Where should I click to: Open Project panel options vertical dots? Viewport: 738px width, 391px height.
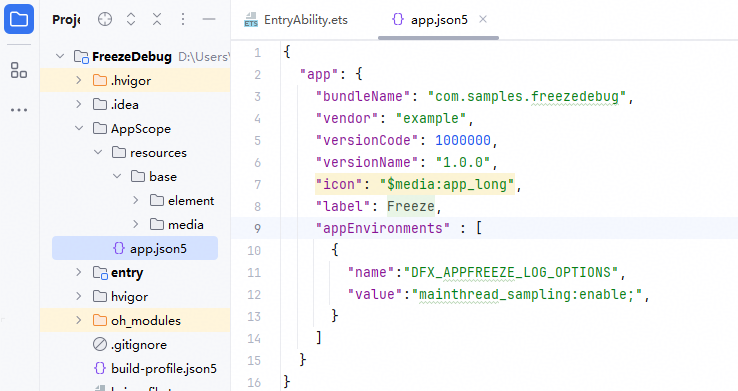pos(183,19)
